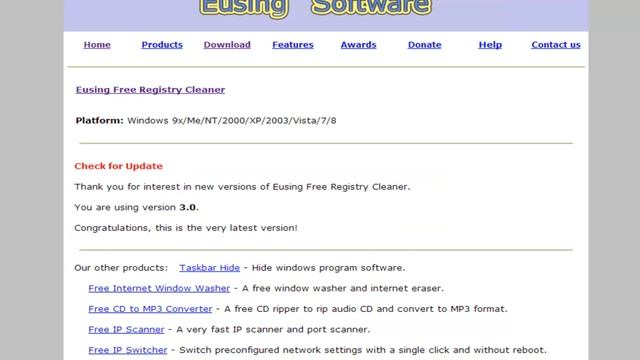
Task: Open Free Internet Window Washer link
Action: point(159,289)
